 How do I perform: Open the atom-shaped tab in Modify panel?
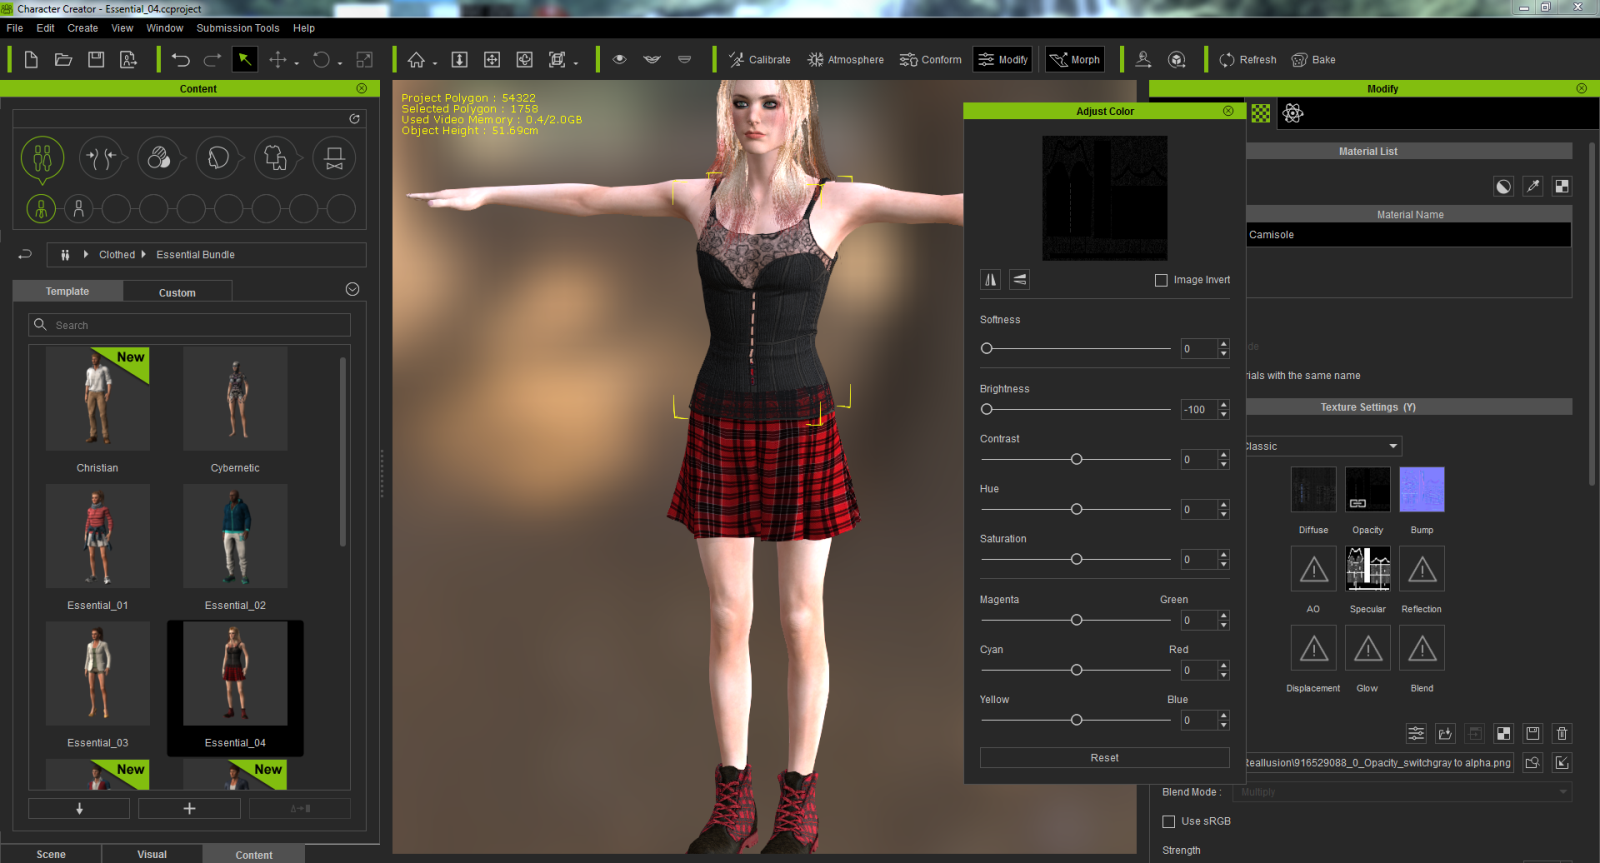(x=1293, y=113)
